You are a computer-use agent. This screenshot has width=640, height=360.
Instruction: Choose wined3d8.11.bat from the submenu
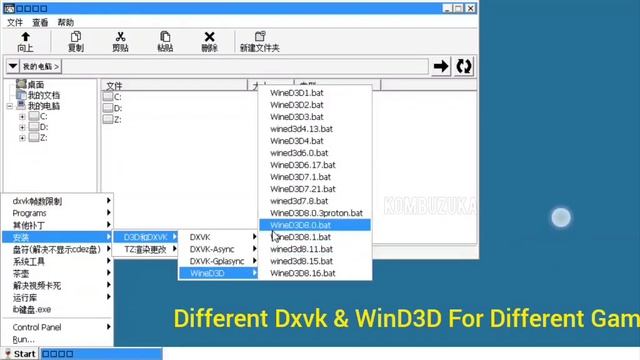tap(315, 249)
